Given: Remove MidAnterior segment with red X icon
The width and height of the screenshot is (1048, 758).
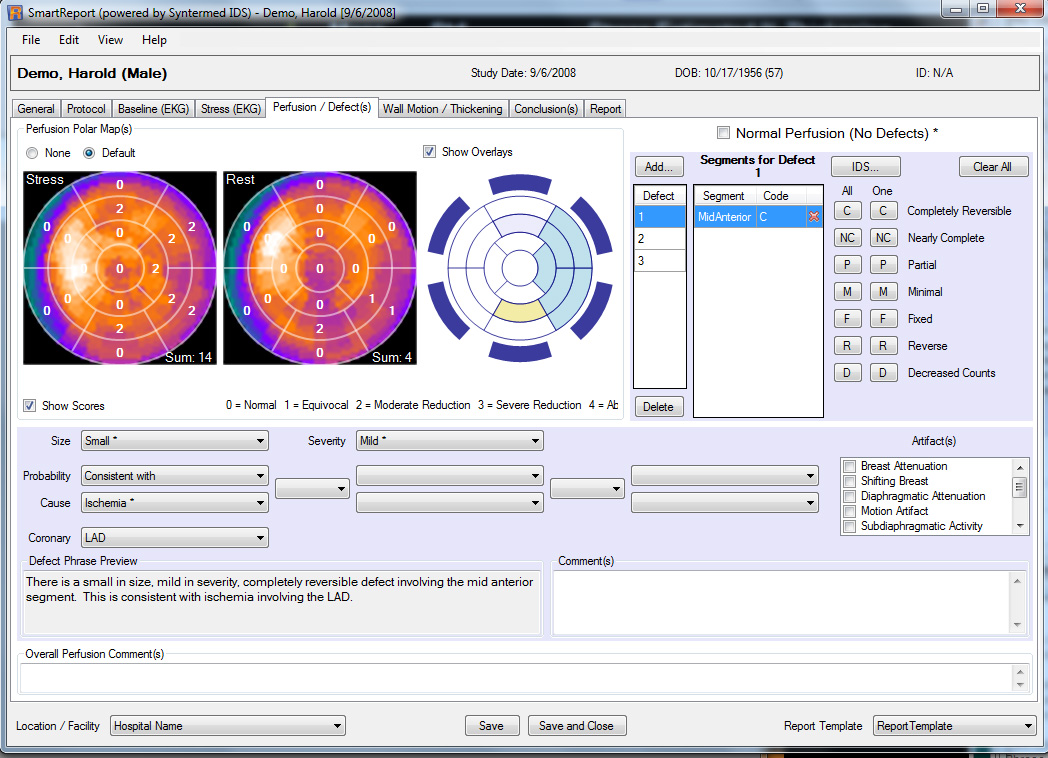Looking at the screenshot, I should [814, 217].
